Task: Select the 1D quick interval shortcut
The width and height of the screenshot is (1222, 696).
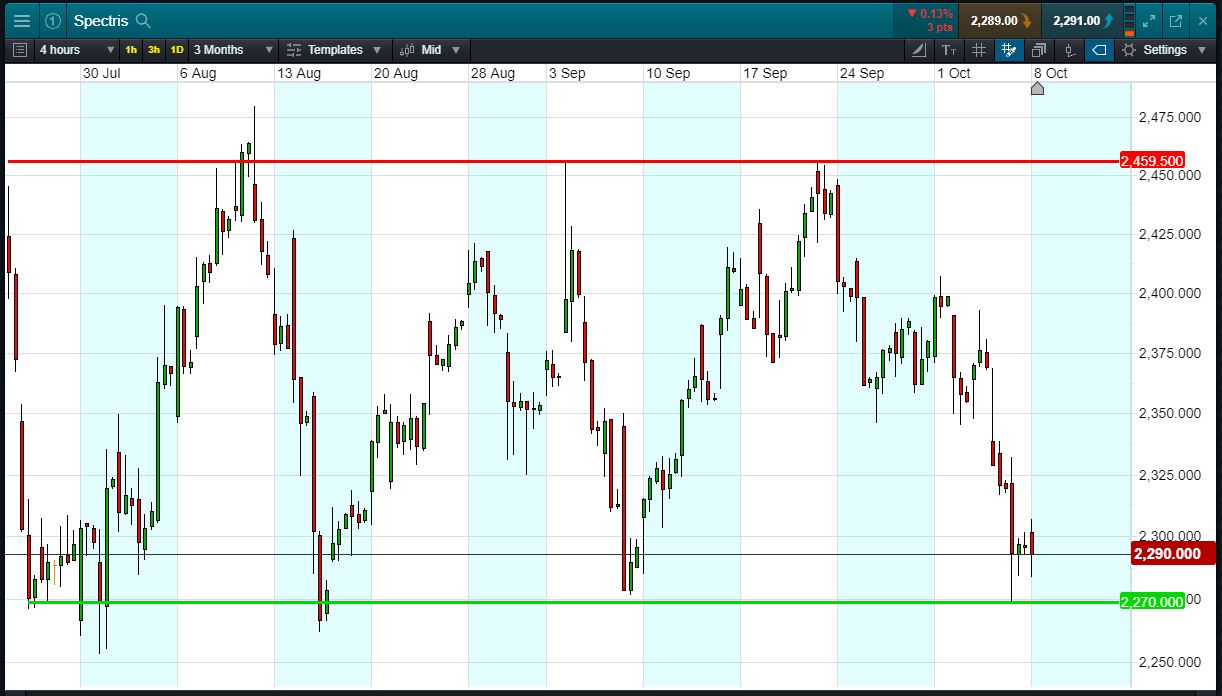Action: click(x=176, y=50)
